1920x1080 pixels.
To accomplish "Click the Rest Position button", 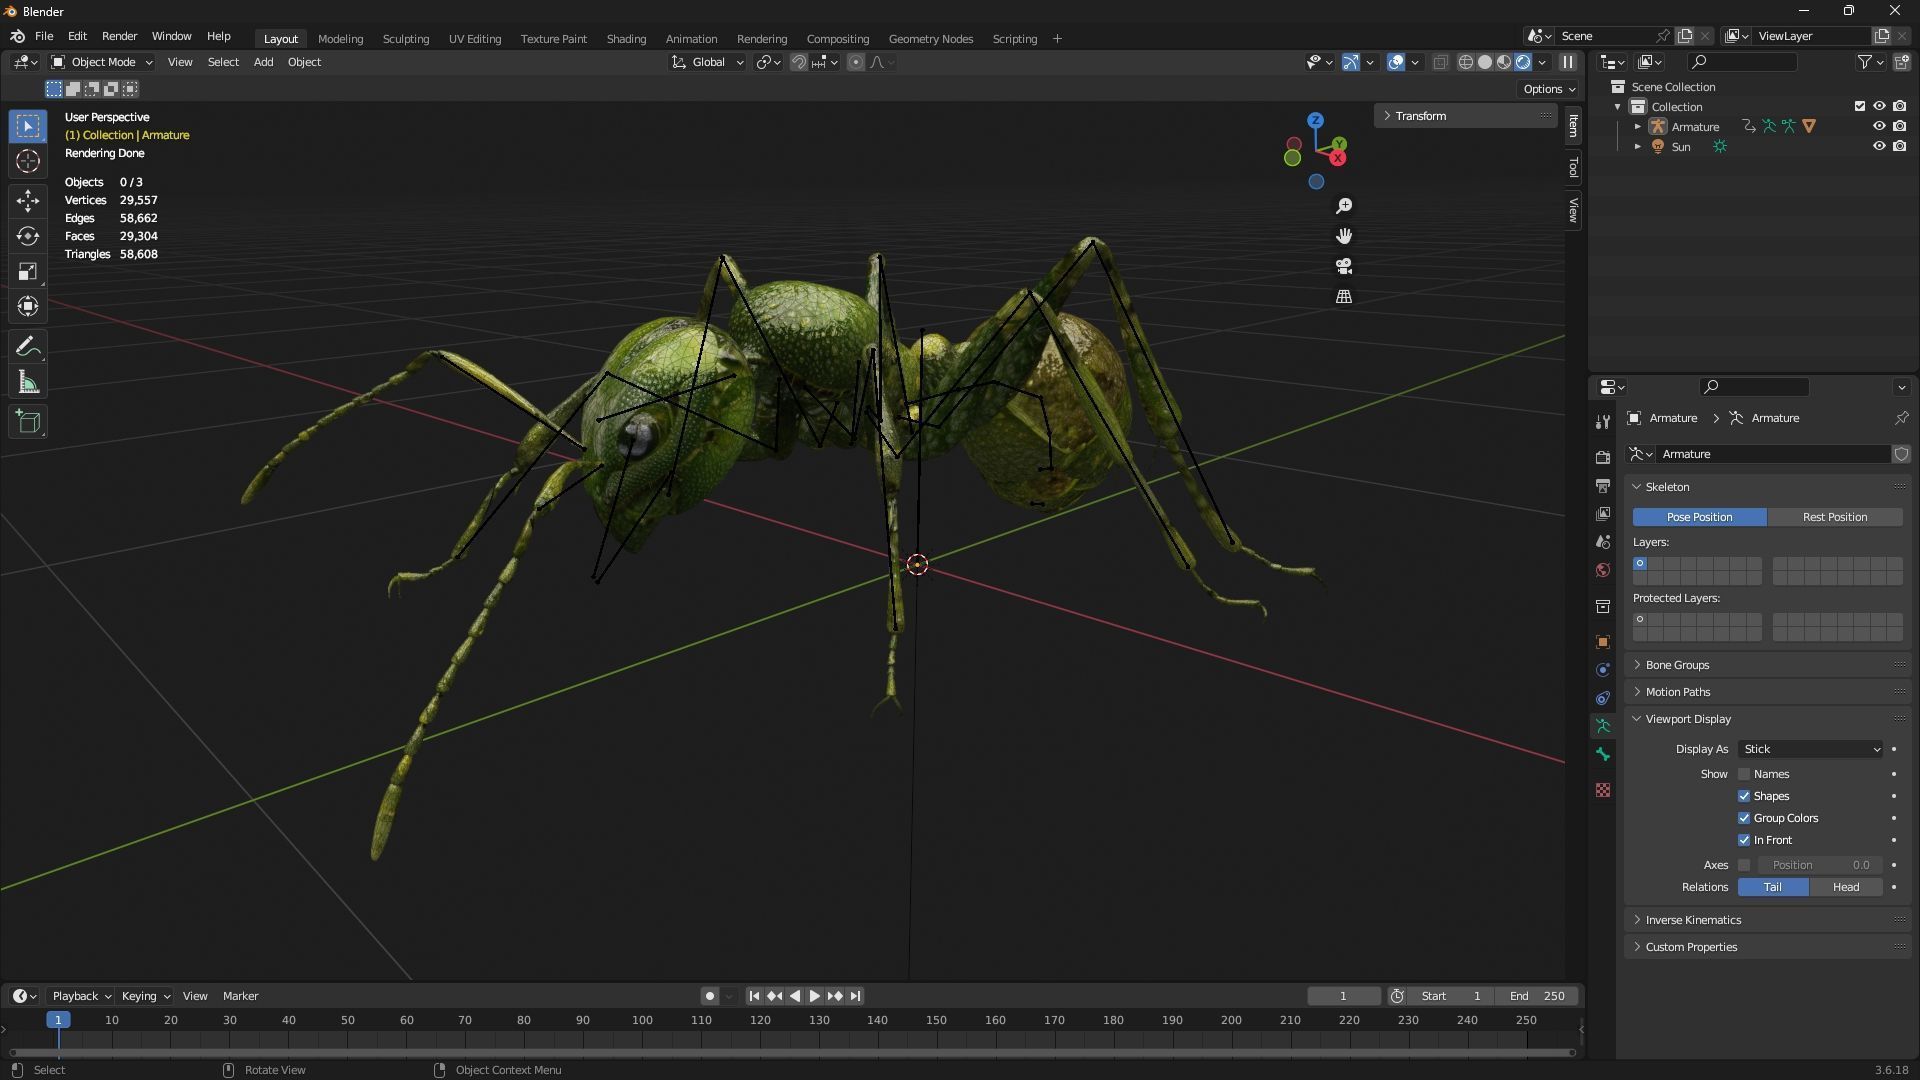I will pyautogui.click(x=1835, y=517).
